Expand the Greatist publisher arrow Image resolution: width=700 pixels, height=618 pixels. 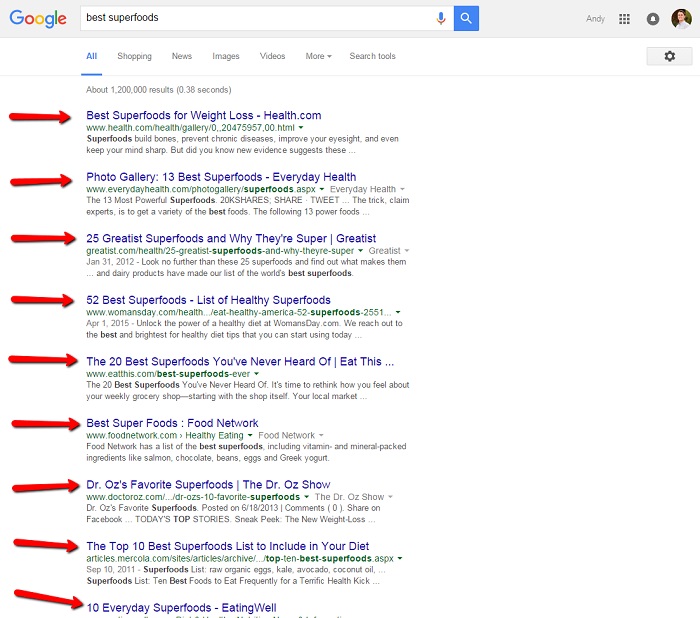pyautogui.click(x=407, y=251)
